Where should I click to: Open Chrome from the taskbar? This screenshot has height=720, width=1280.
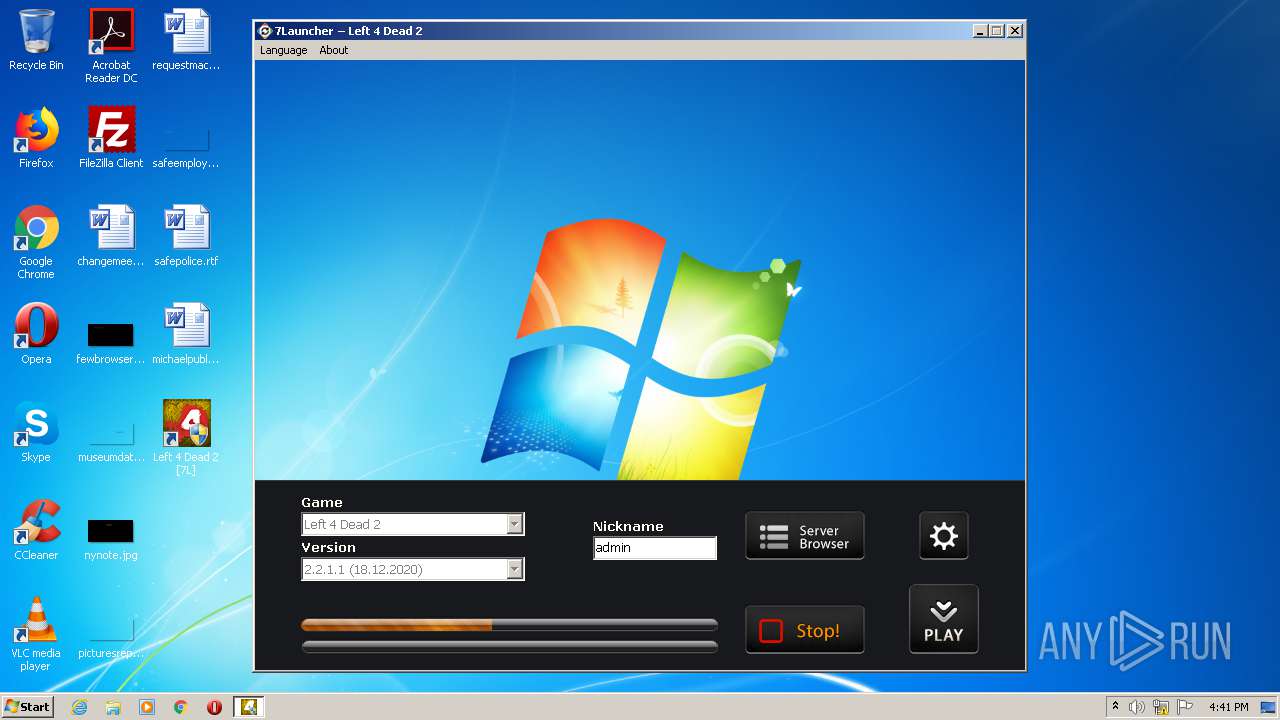[x=181, y=707]
